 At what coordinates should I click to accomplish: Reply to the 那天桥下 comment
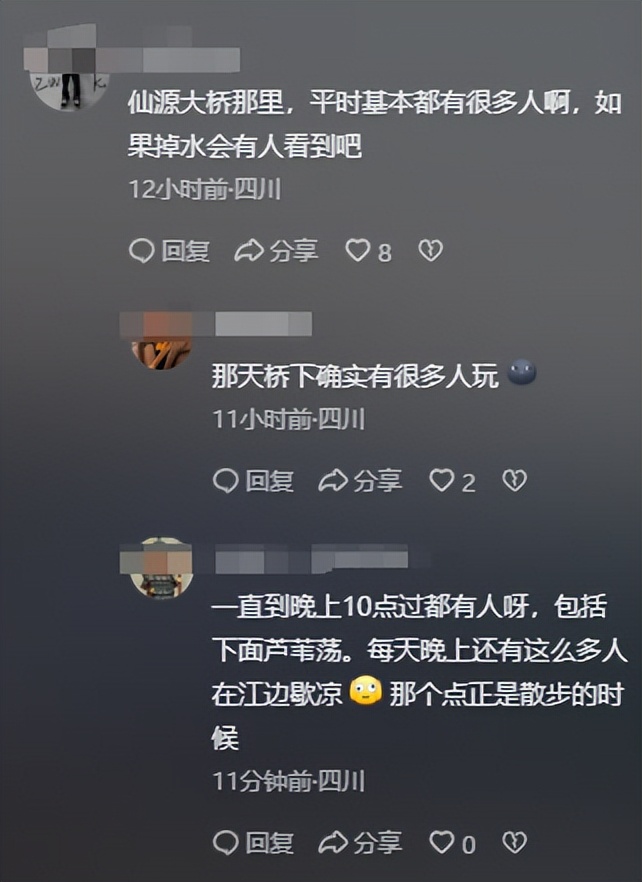(253, 481)
